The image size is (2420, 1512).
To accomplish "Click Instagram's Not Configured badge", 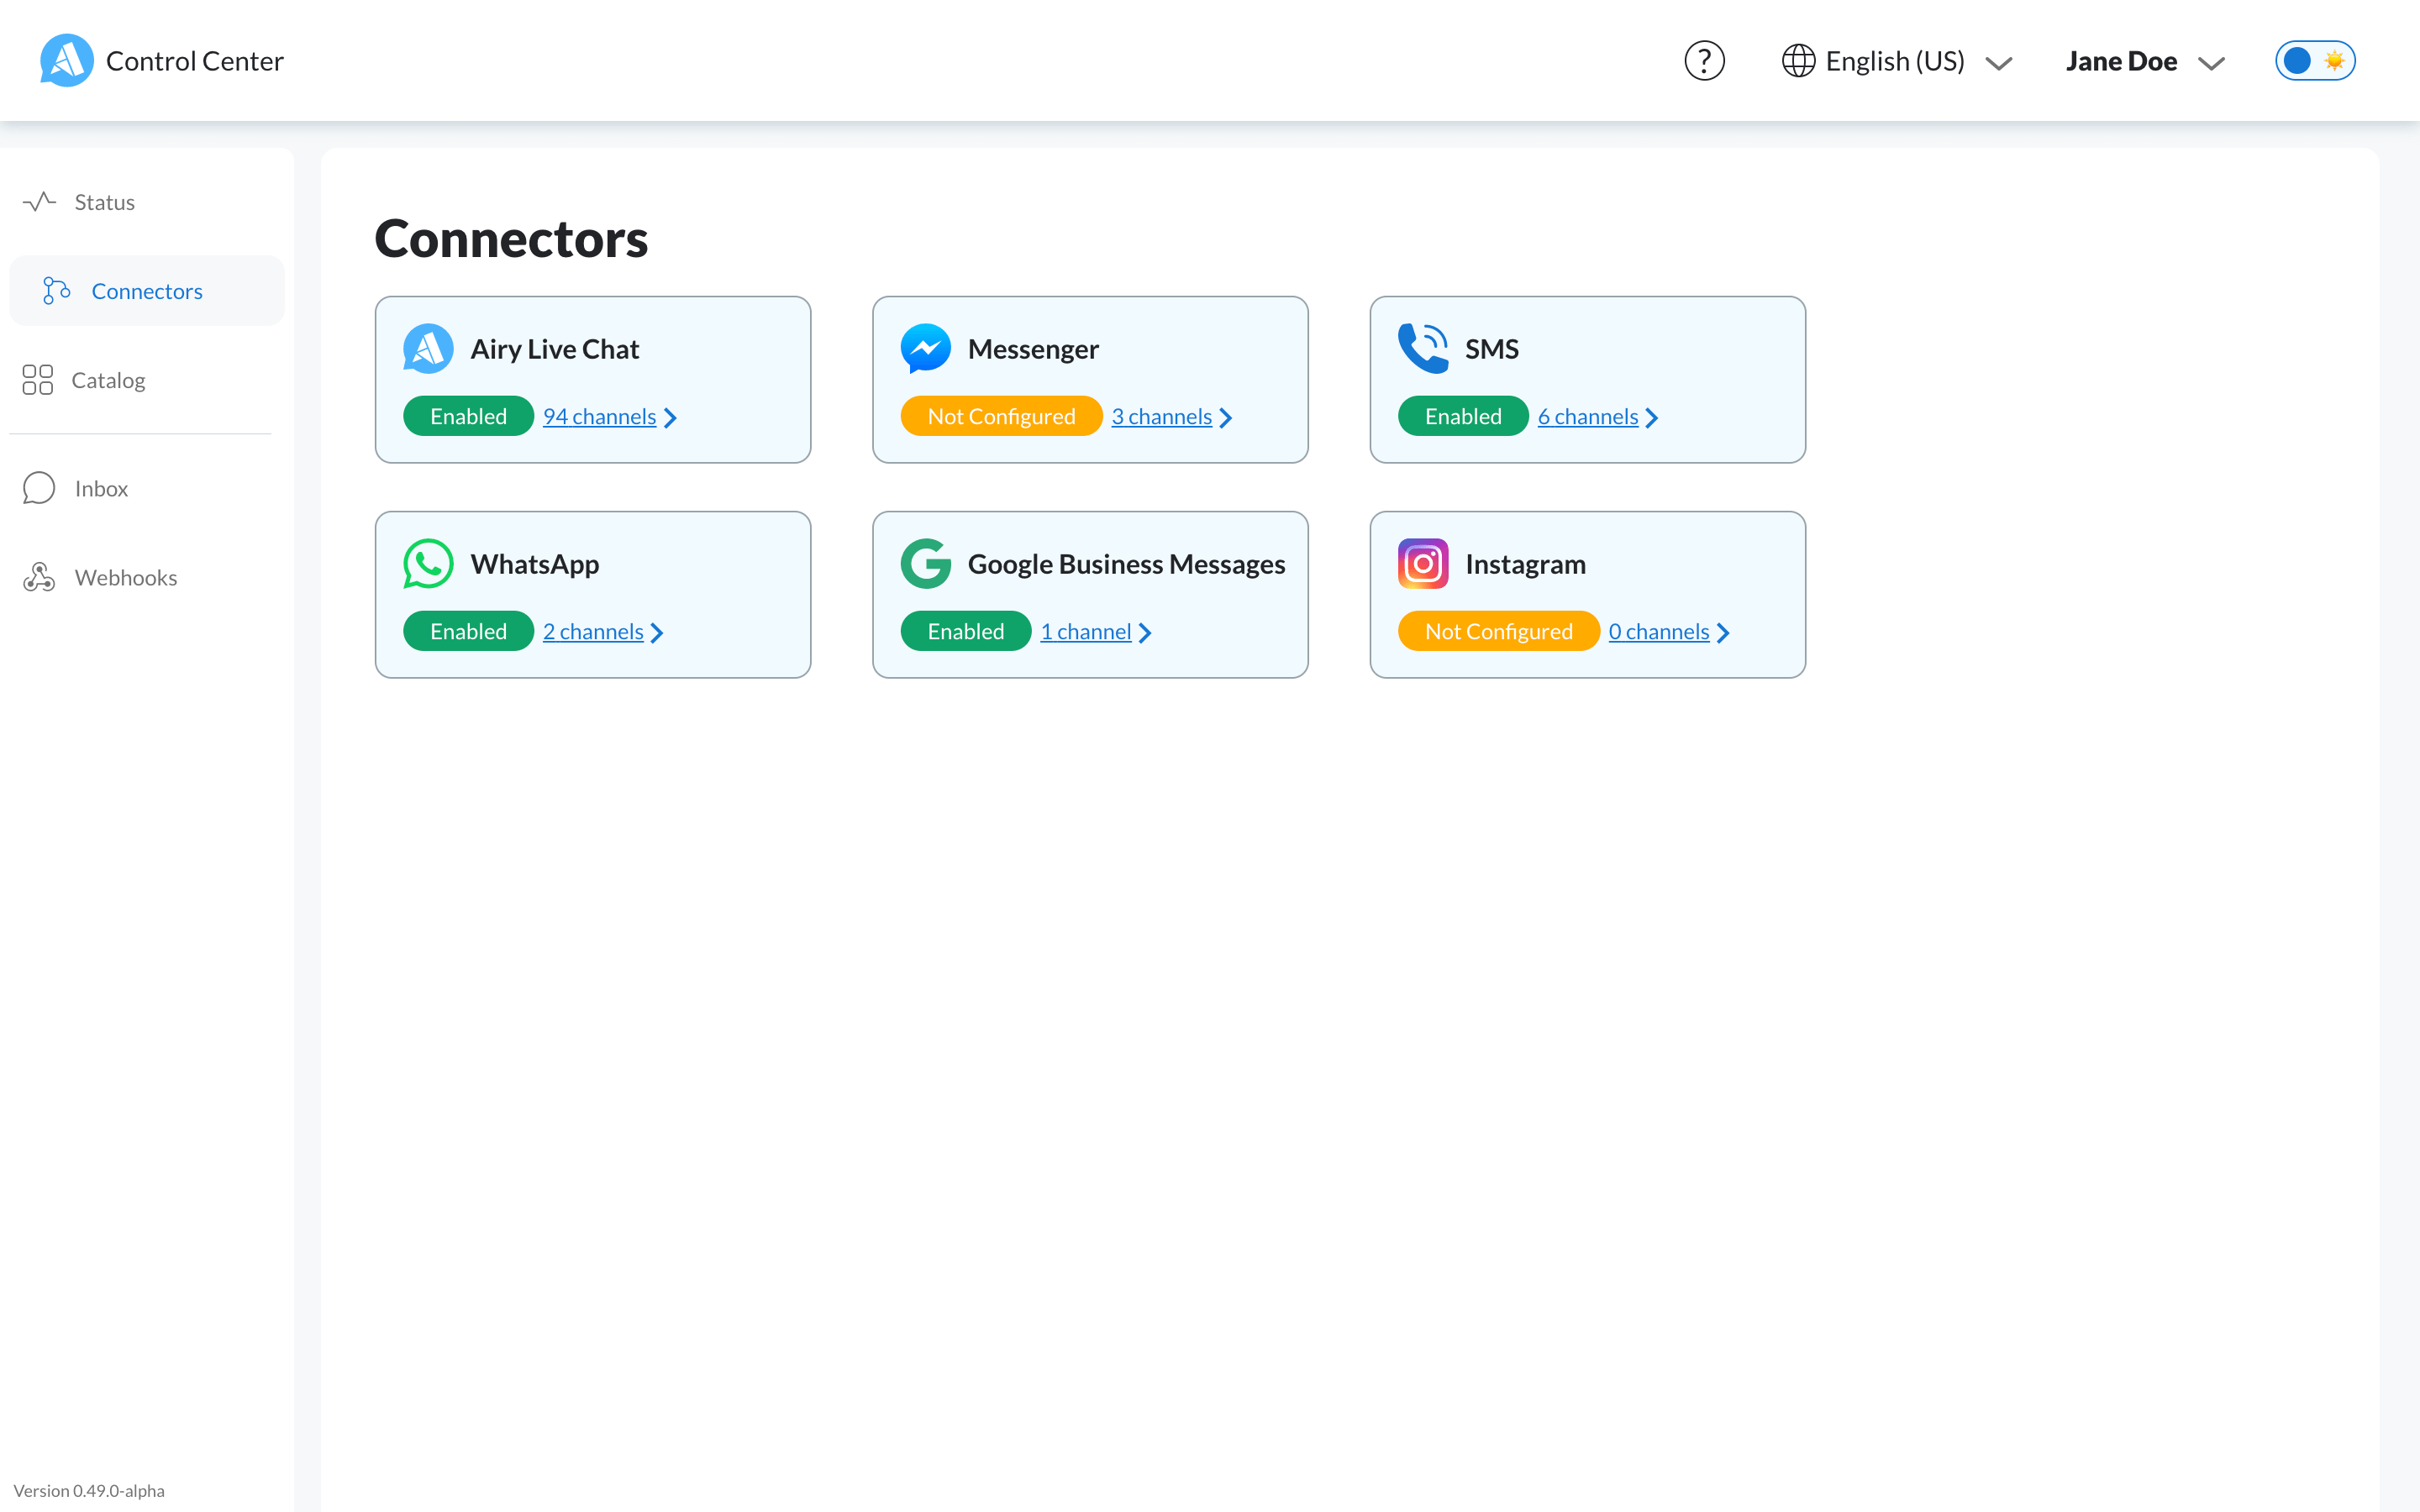I will click(1497, 632).
